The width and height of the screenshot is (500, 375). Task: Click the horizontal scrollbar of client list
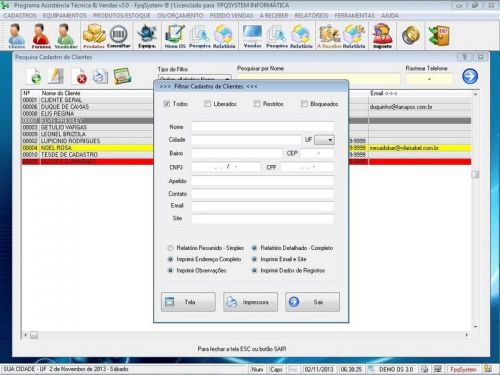point(246,335)
